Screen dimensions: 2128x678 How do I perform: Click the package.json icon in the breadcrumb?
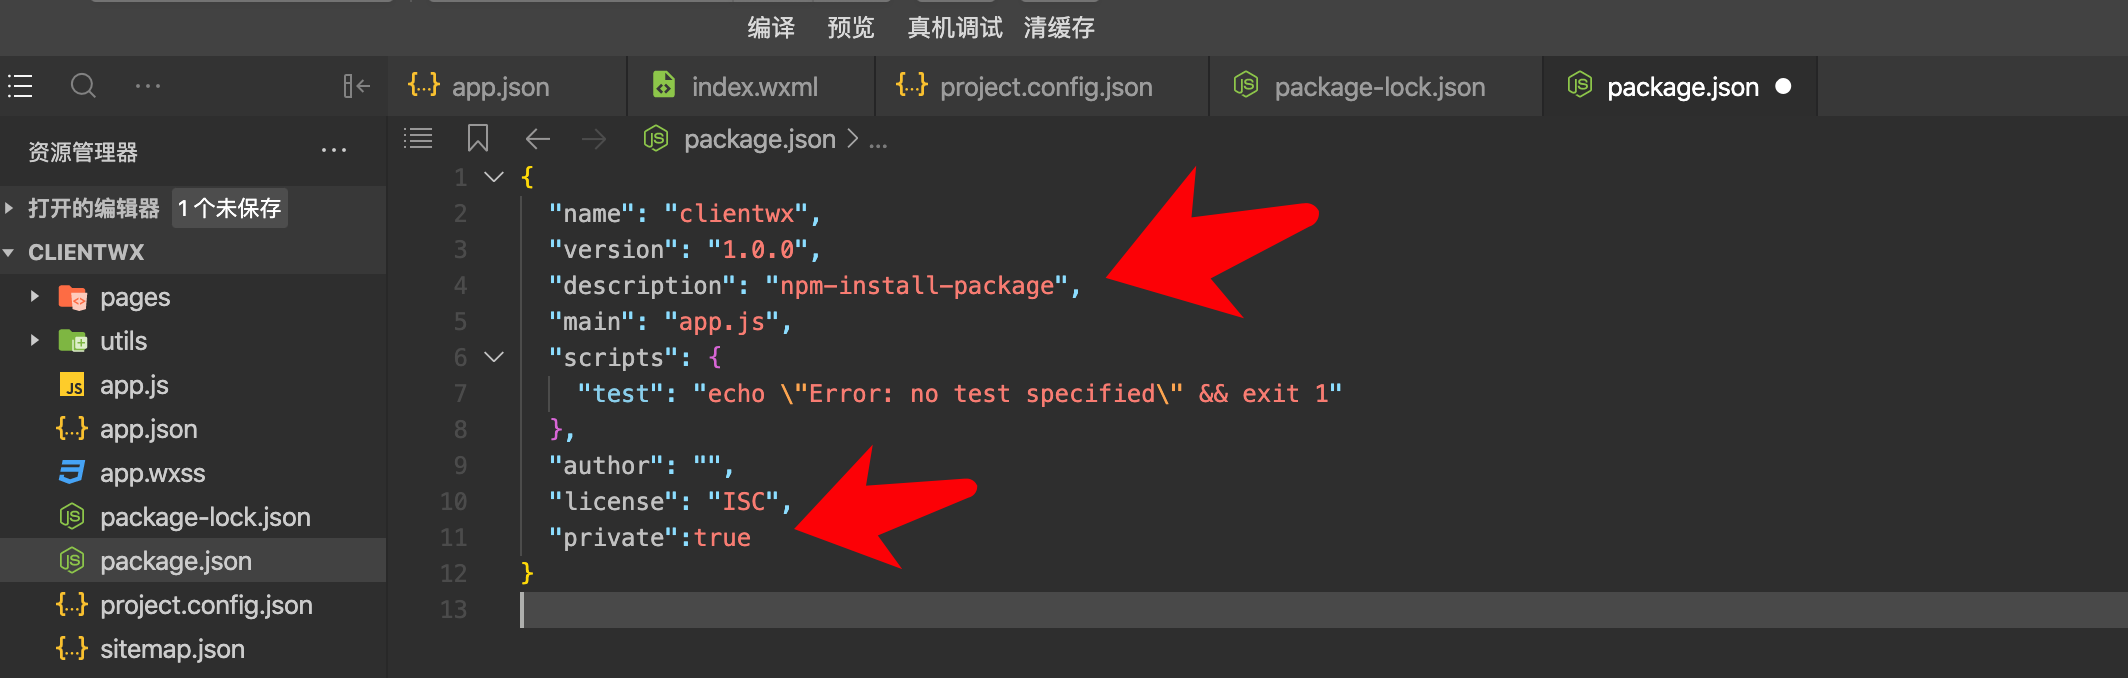(x=655, y=139)
